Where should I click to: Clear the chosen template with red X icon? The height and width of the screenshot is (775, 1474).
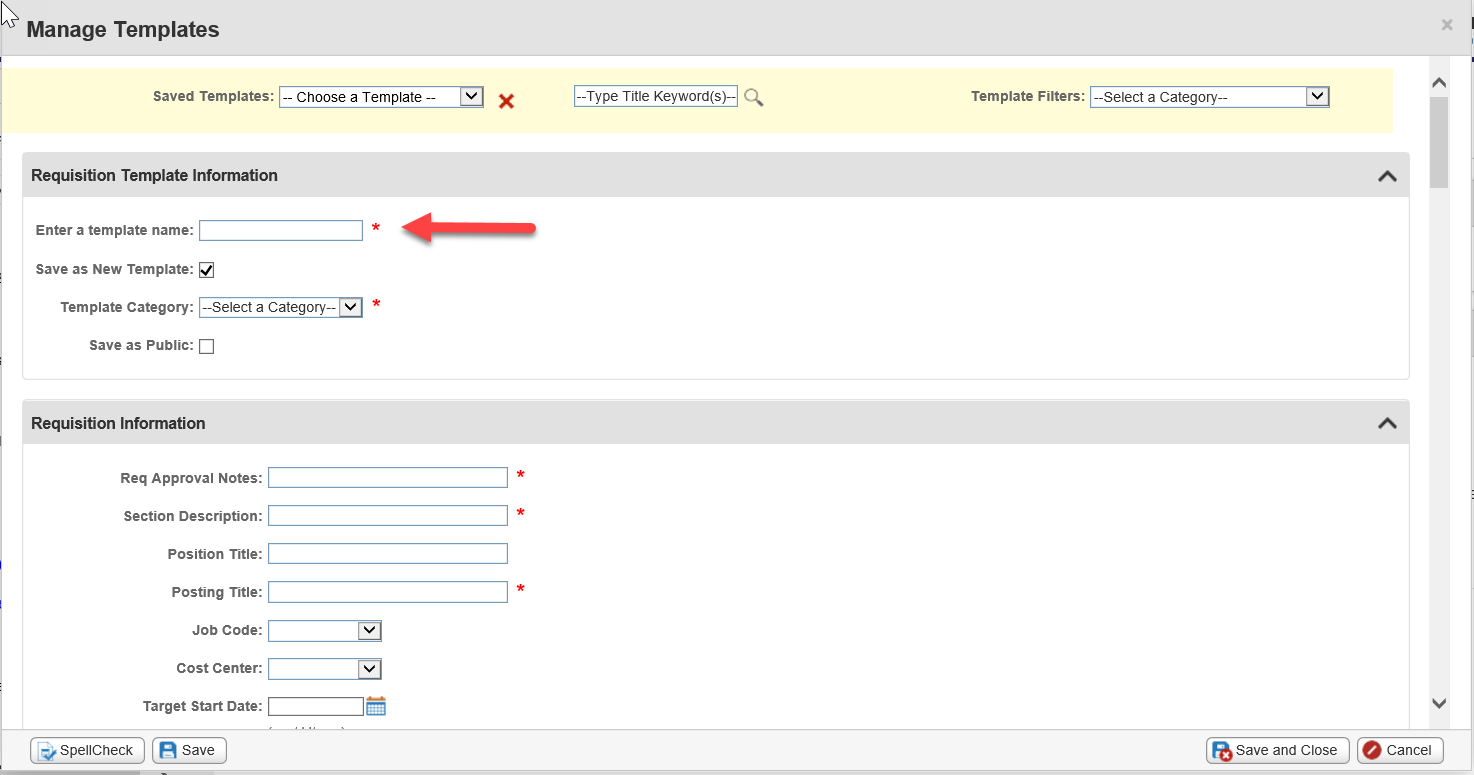(506, 100)
